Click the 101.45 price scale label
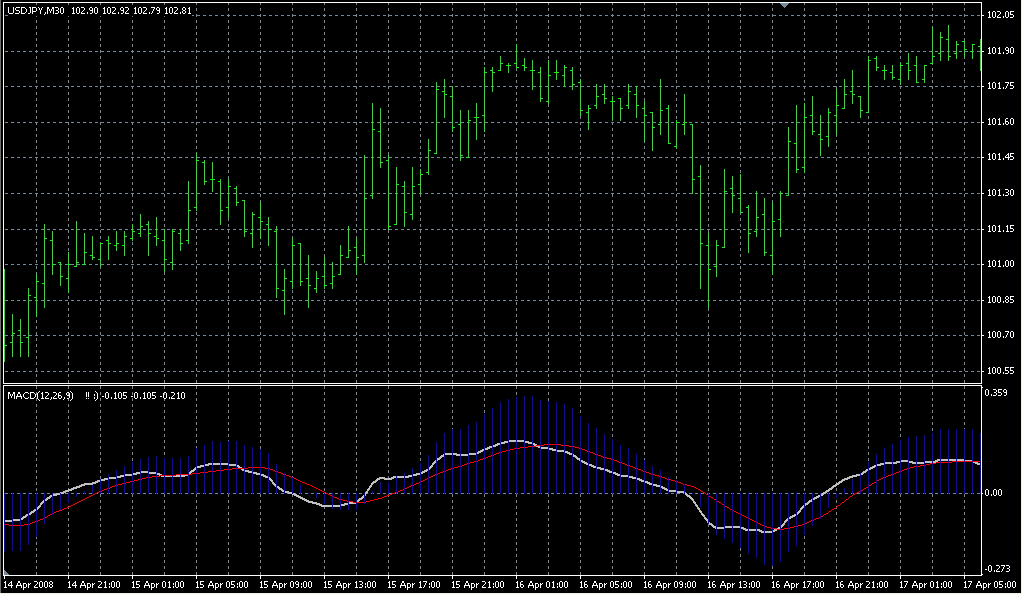 click(x=1000, y=157)
